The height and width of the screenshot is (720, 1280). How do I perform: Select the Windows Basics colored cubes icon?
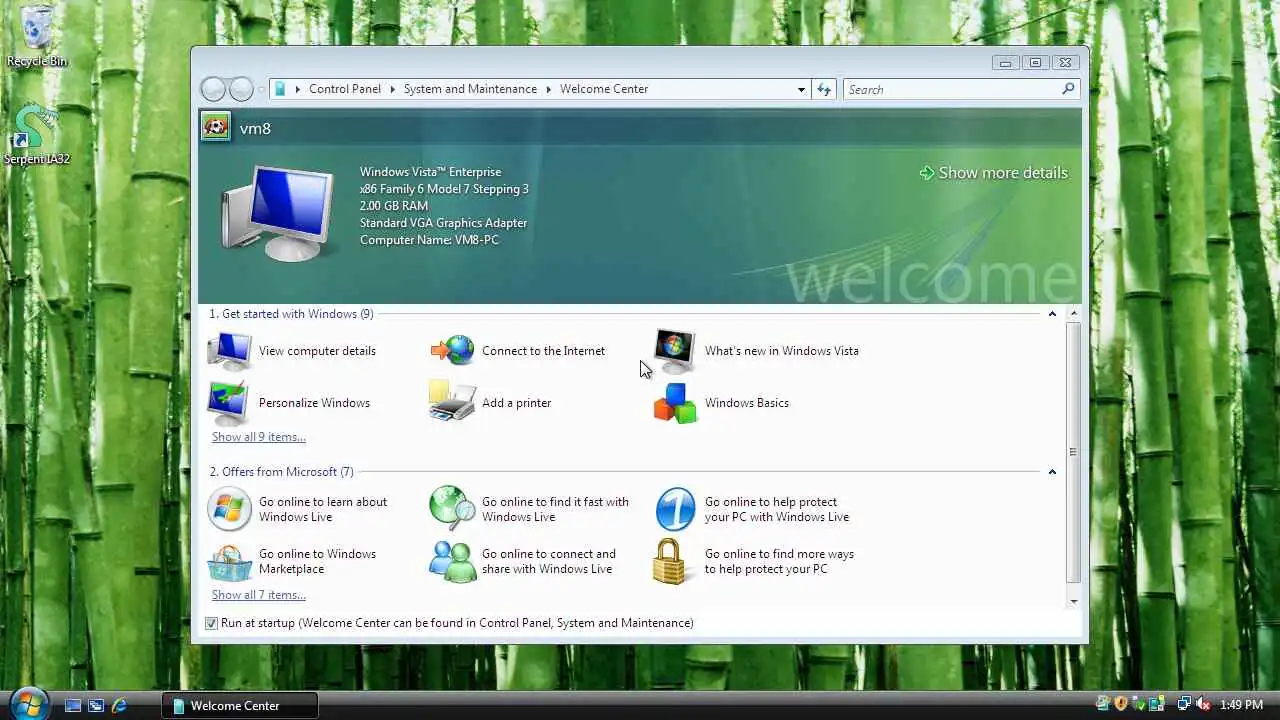(x=675, y=403)
